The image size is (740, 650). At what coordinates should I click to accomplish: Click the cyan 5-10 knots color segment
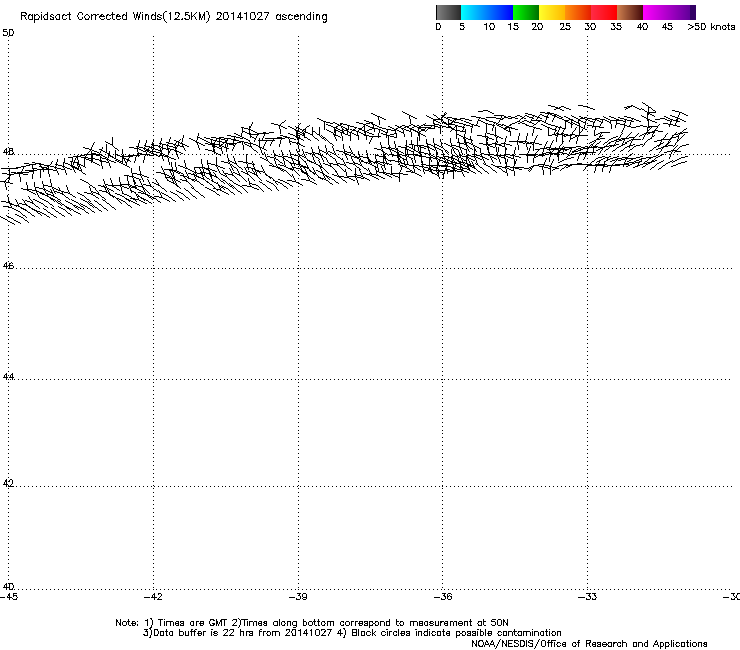[474, 12]
